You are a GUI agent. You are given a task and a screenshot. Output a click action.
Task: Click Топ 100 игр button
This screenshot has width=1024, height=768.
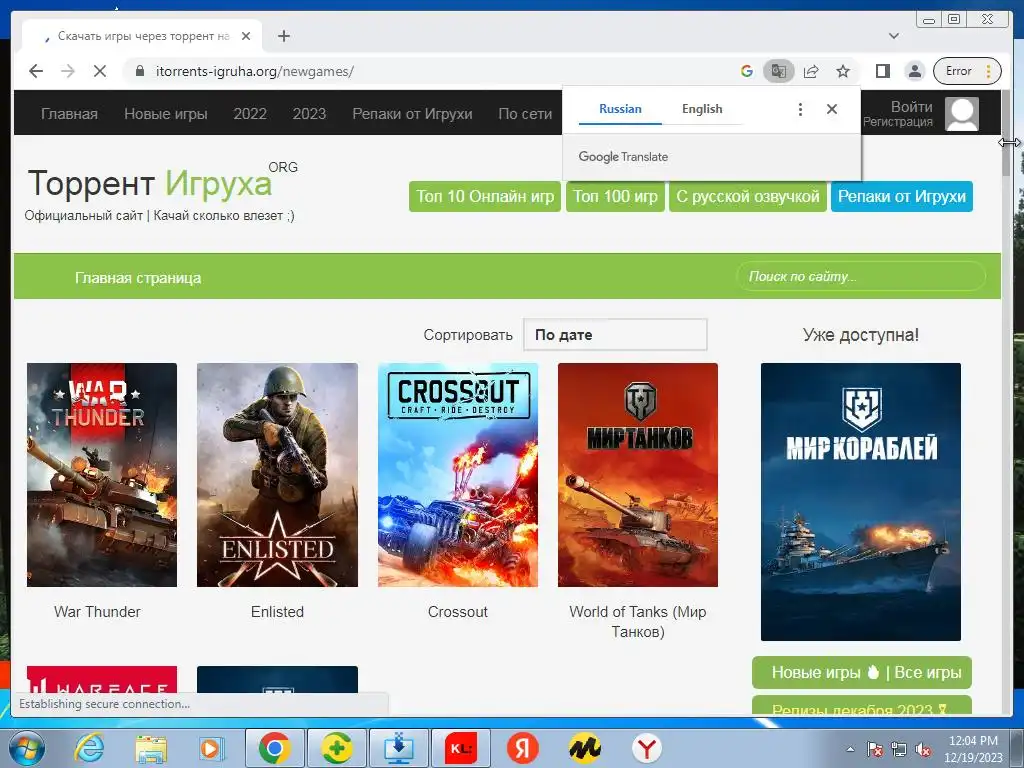click(615, 197)
